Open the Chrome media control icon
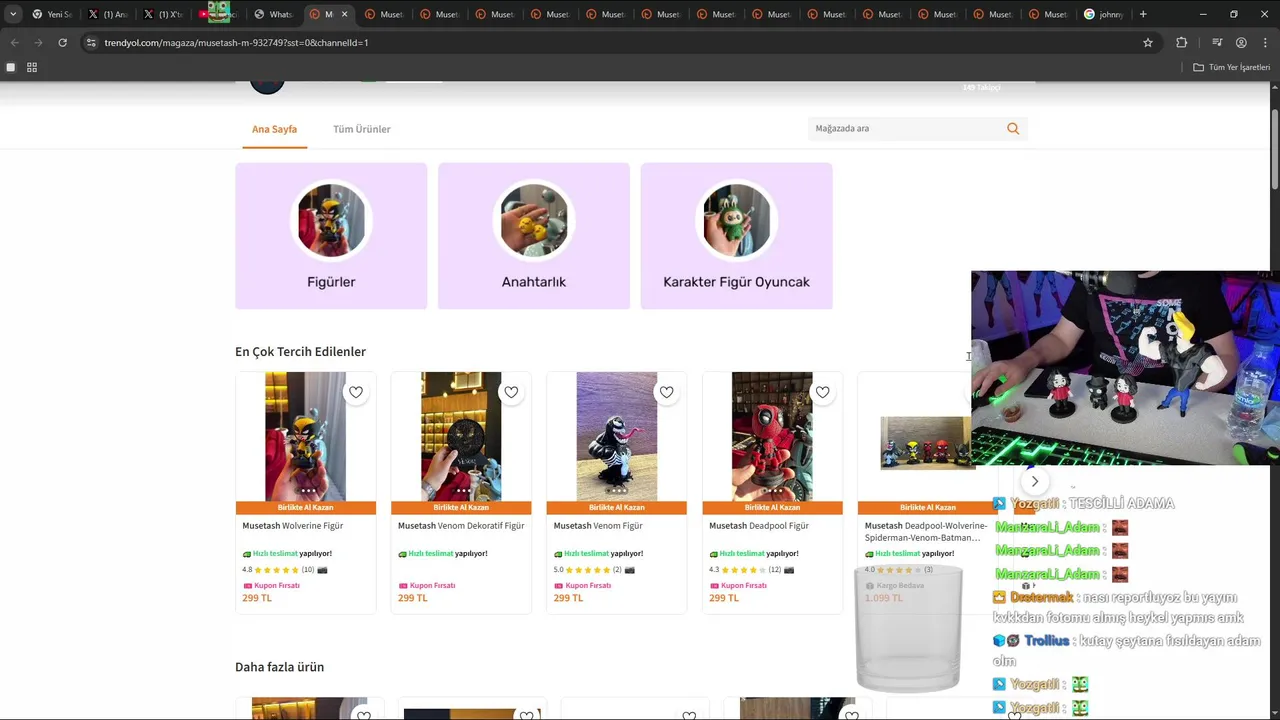The width and height of the screenshot is (1280, 720). click(x=1217, y=43)
